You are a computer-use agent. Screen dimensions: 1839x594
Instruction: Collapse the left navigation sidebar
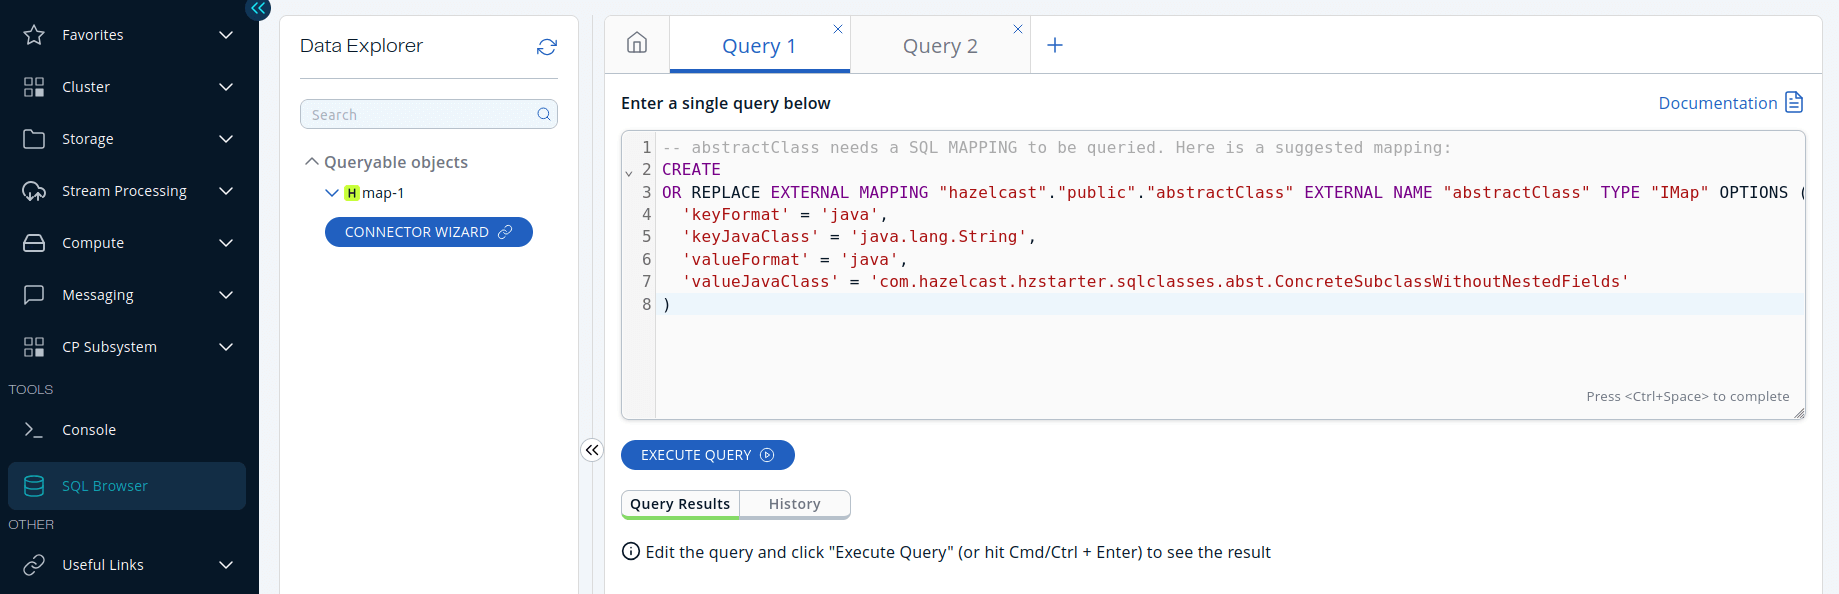(258, 9)
